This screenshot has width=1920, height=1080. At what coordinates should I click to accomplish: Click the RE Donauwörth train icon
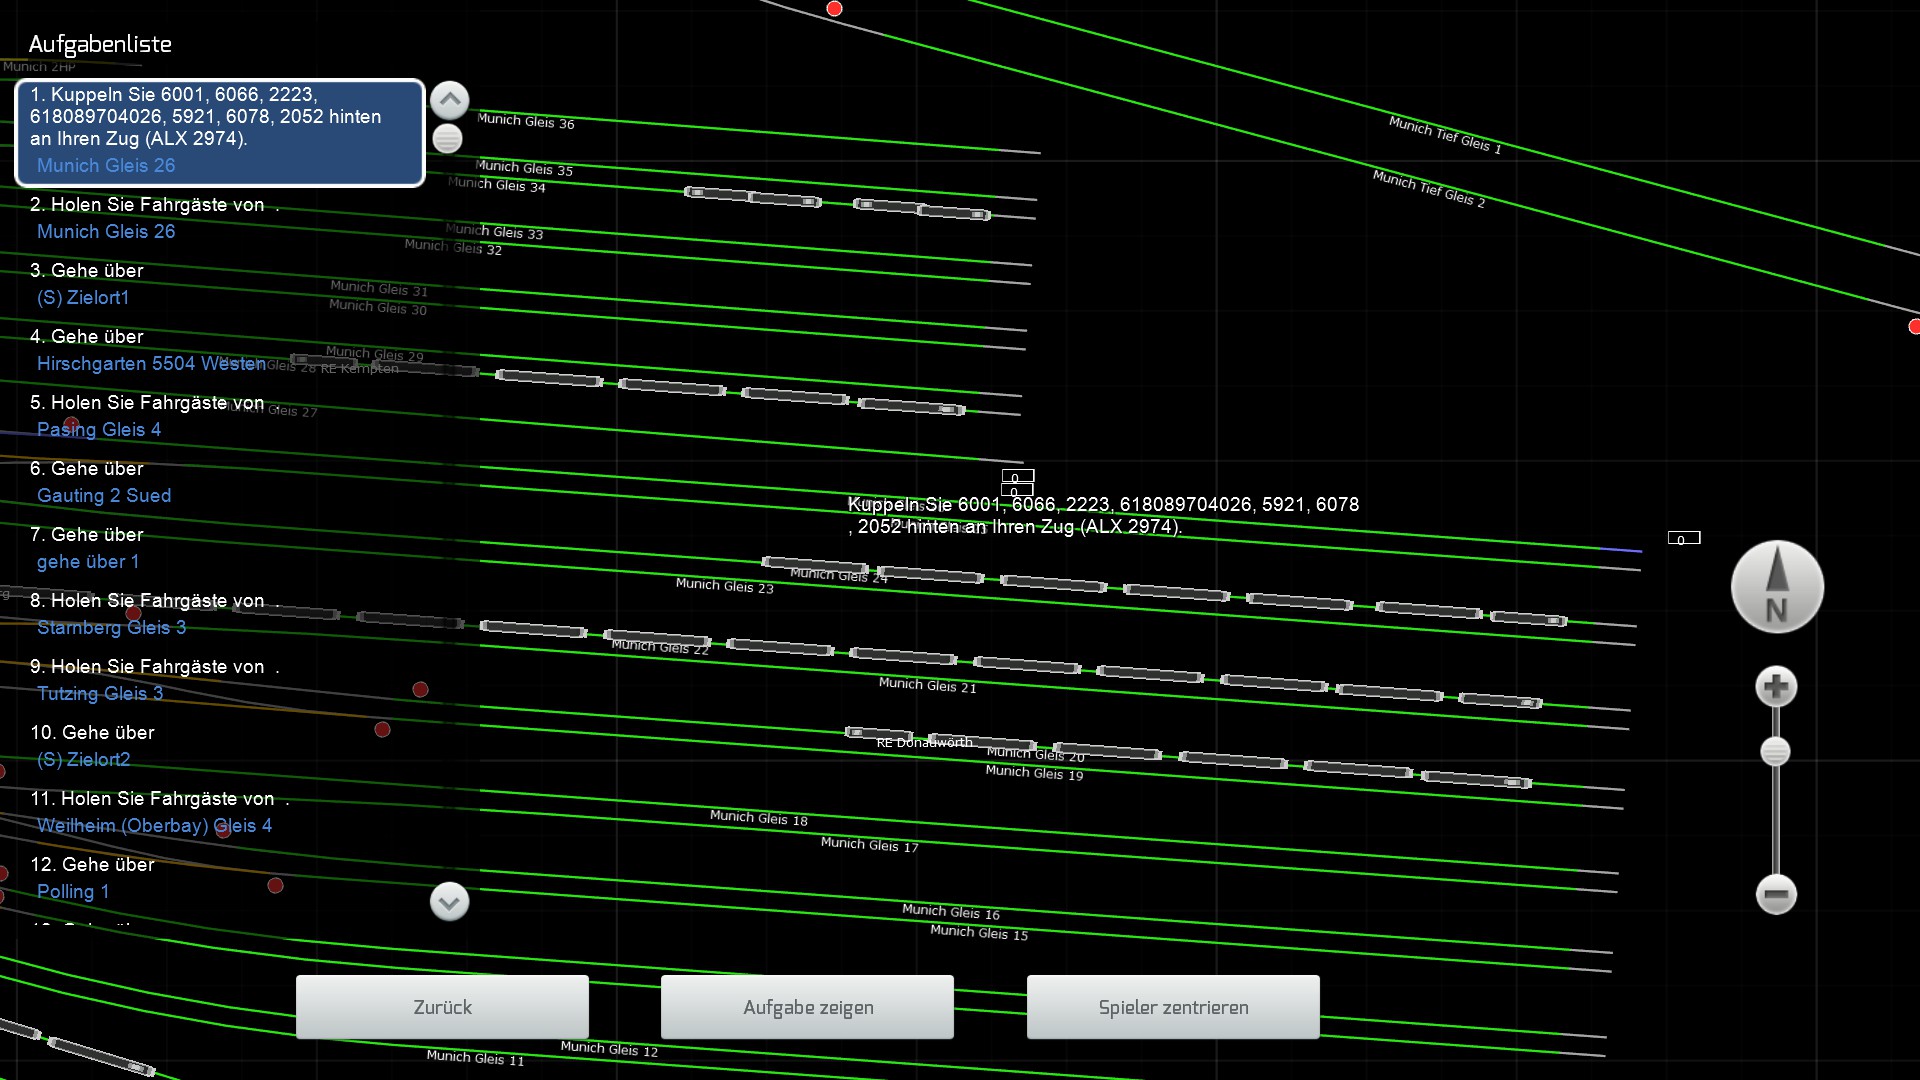(x=878, y=734)
